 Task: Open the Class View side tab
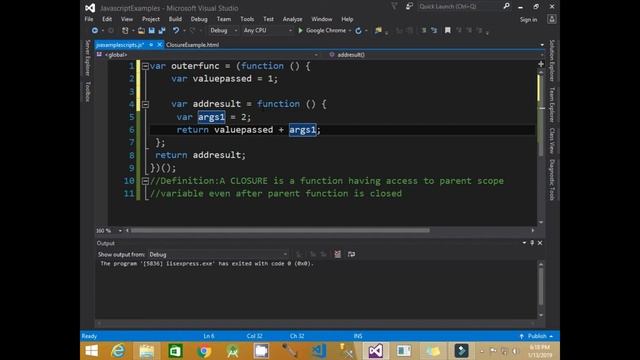[552, 141]
